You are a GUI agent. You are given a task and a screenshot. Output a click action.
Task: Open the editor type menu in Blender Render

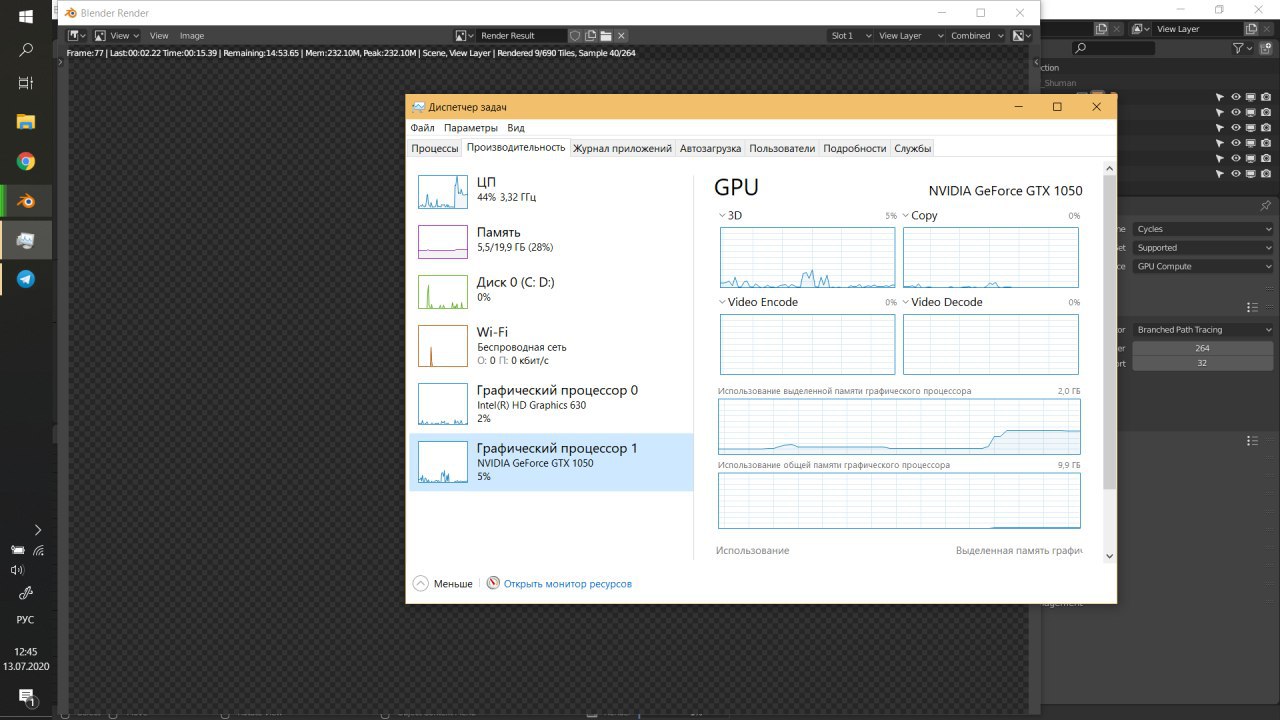point(76,36)
